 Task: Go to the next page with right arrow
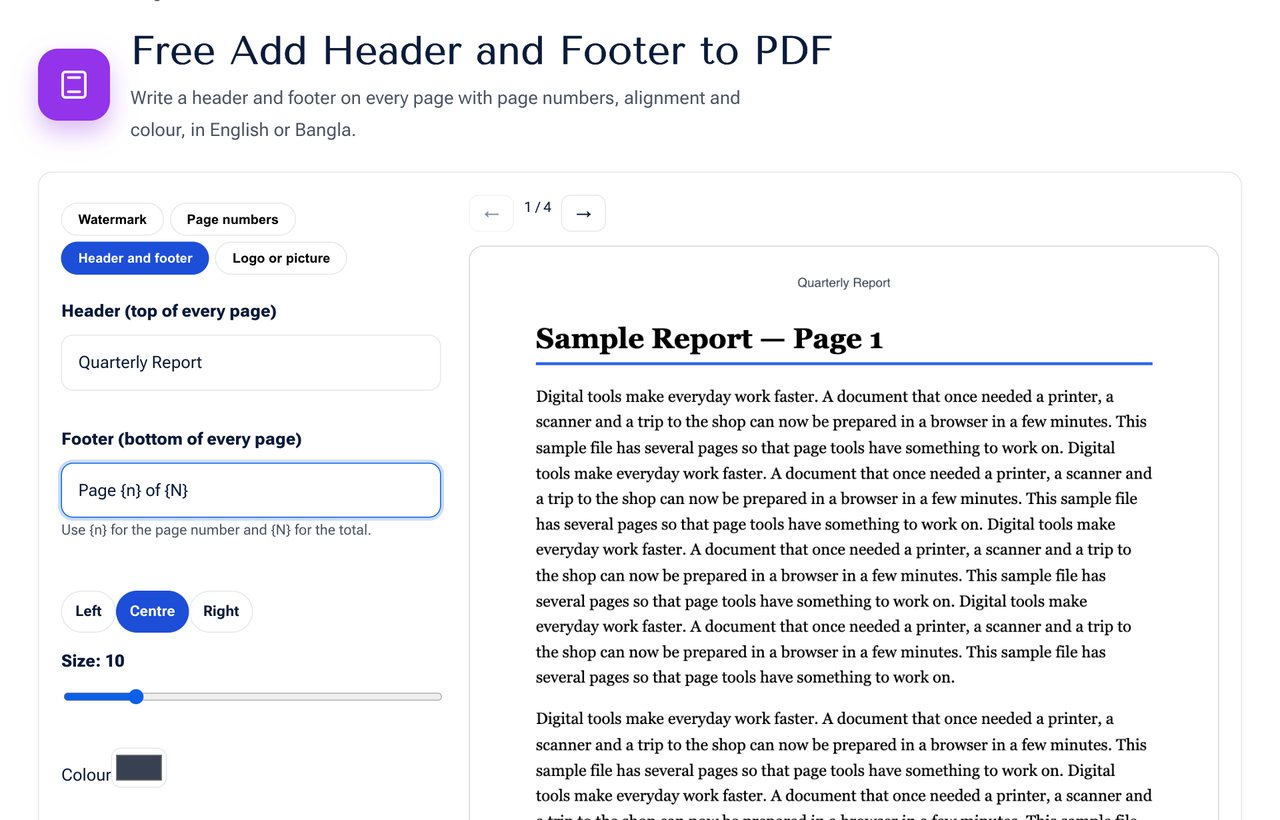point(583,213)
